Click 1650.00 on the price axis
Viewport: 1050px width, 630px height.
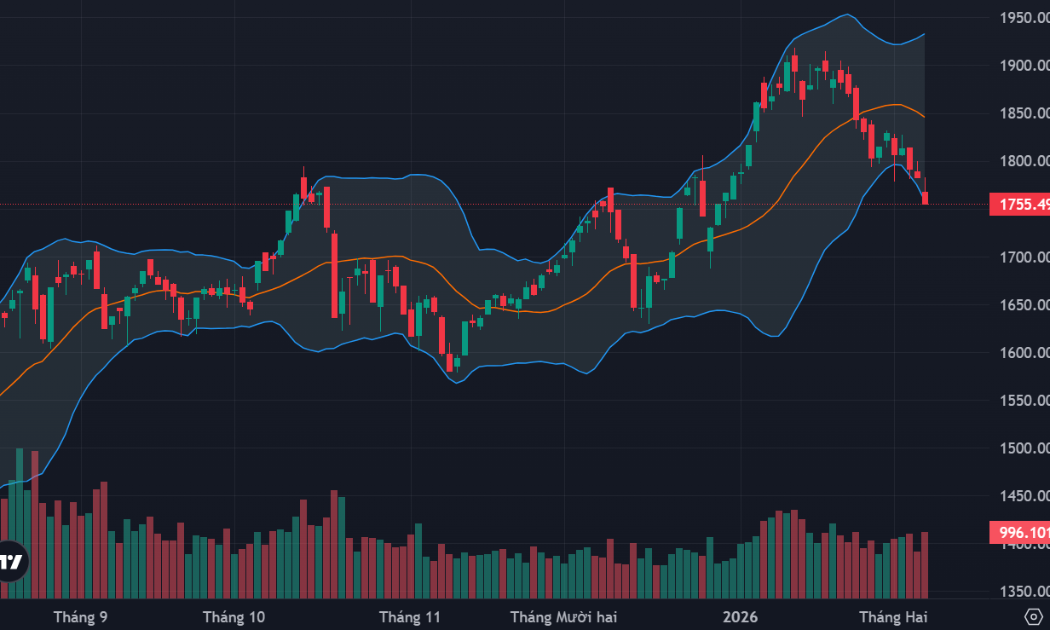tap(1023, 305)
